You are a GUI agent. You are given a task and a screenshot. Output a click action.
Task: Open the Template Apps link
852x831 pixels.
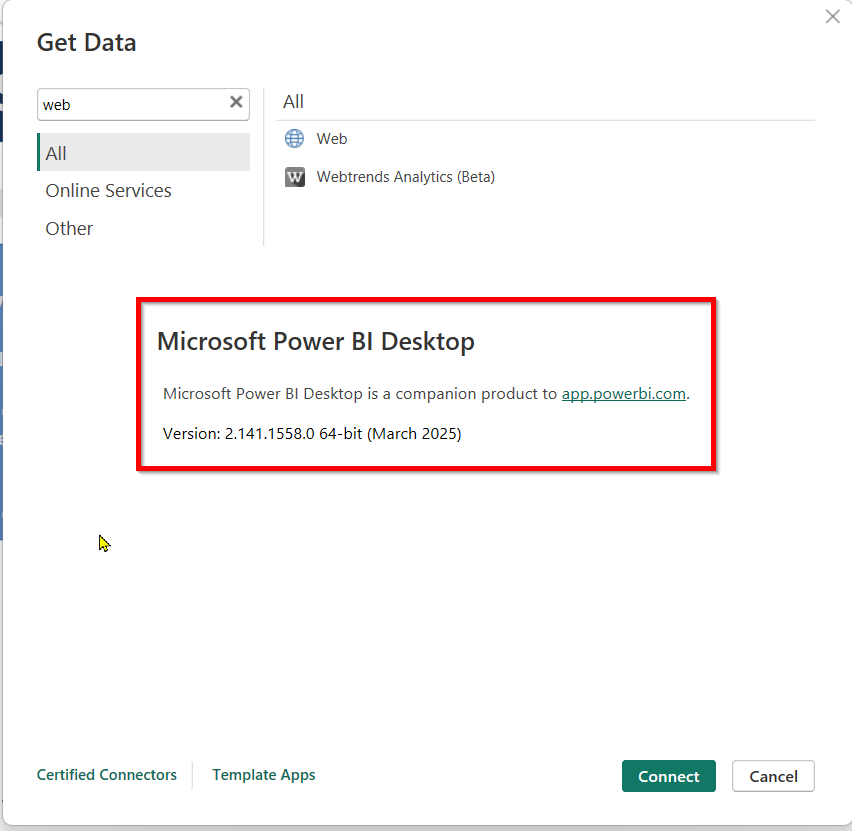[x=264, y=775]
